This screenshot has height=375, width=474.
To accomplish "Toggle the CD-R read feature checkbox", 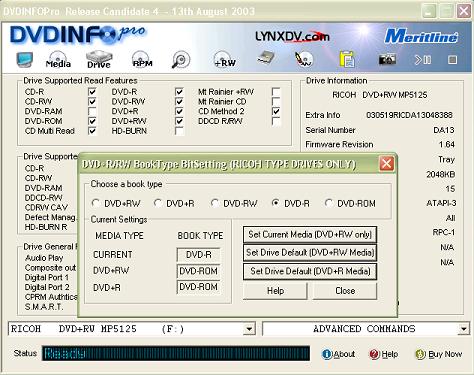I will [x=92, y=92].
